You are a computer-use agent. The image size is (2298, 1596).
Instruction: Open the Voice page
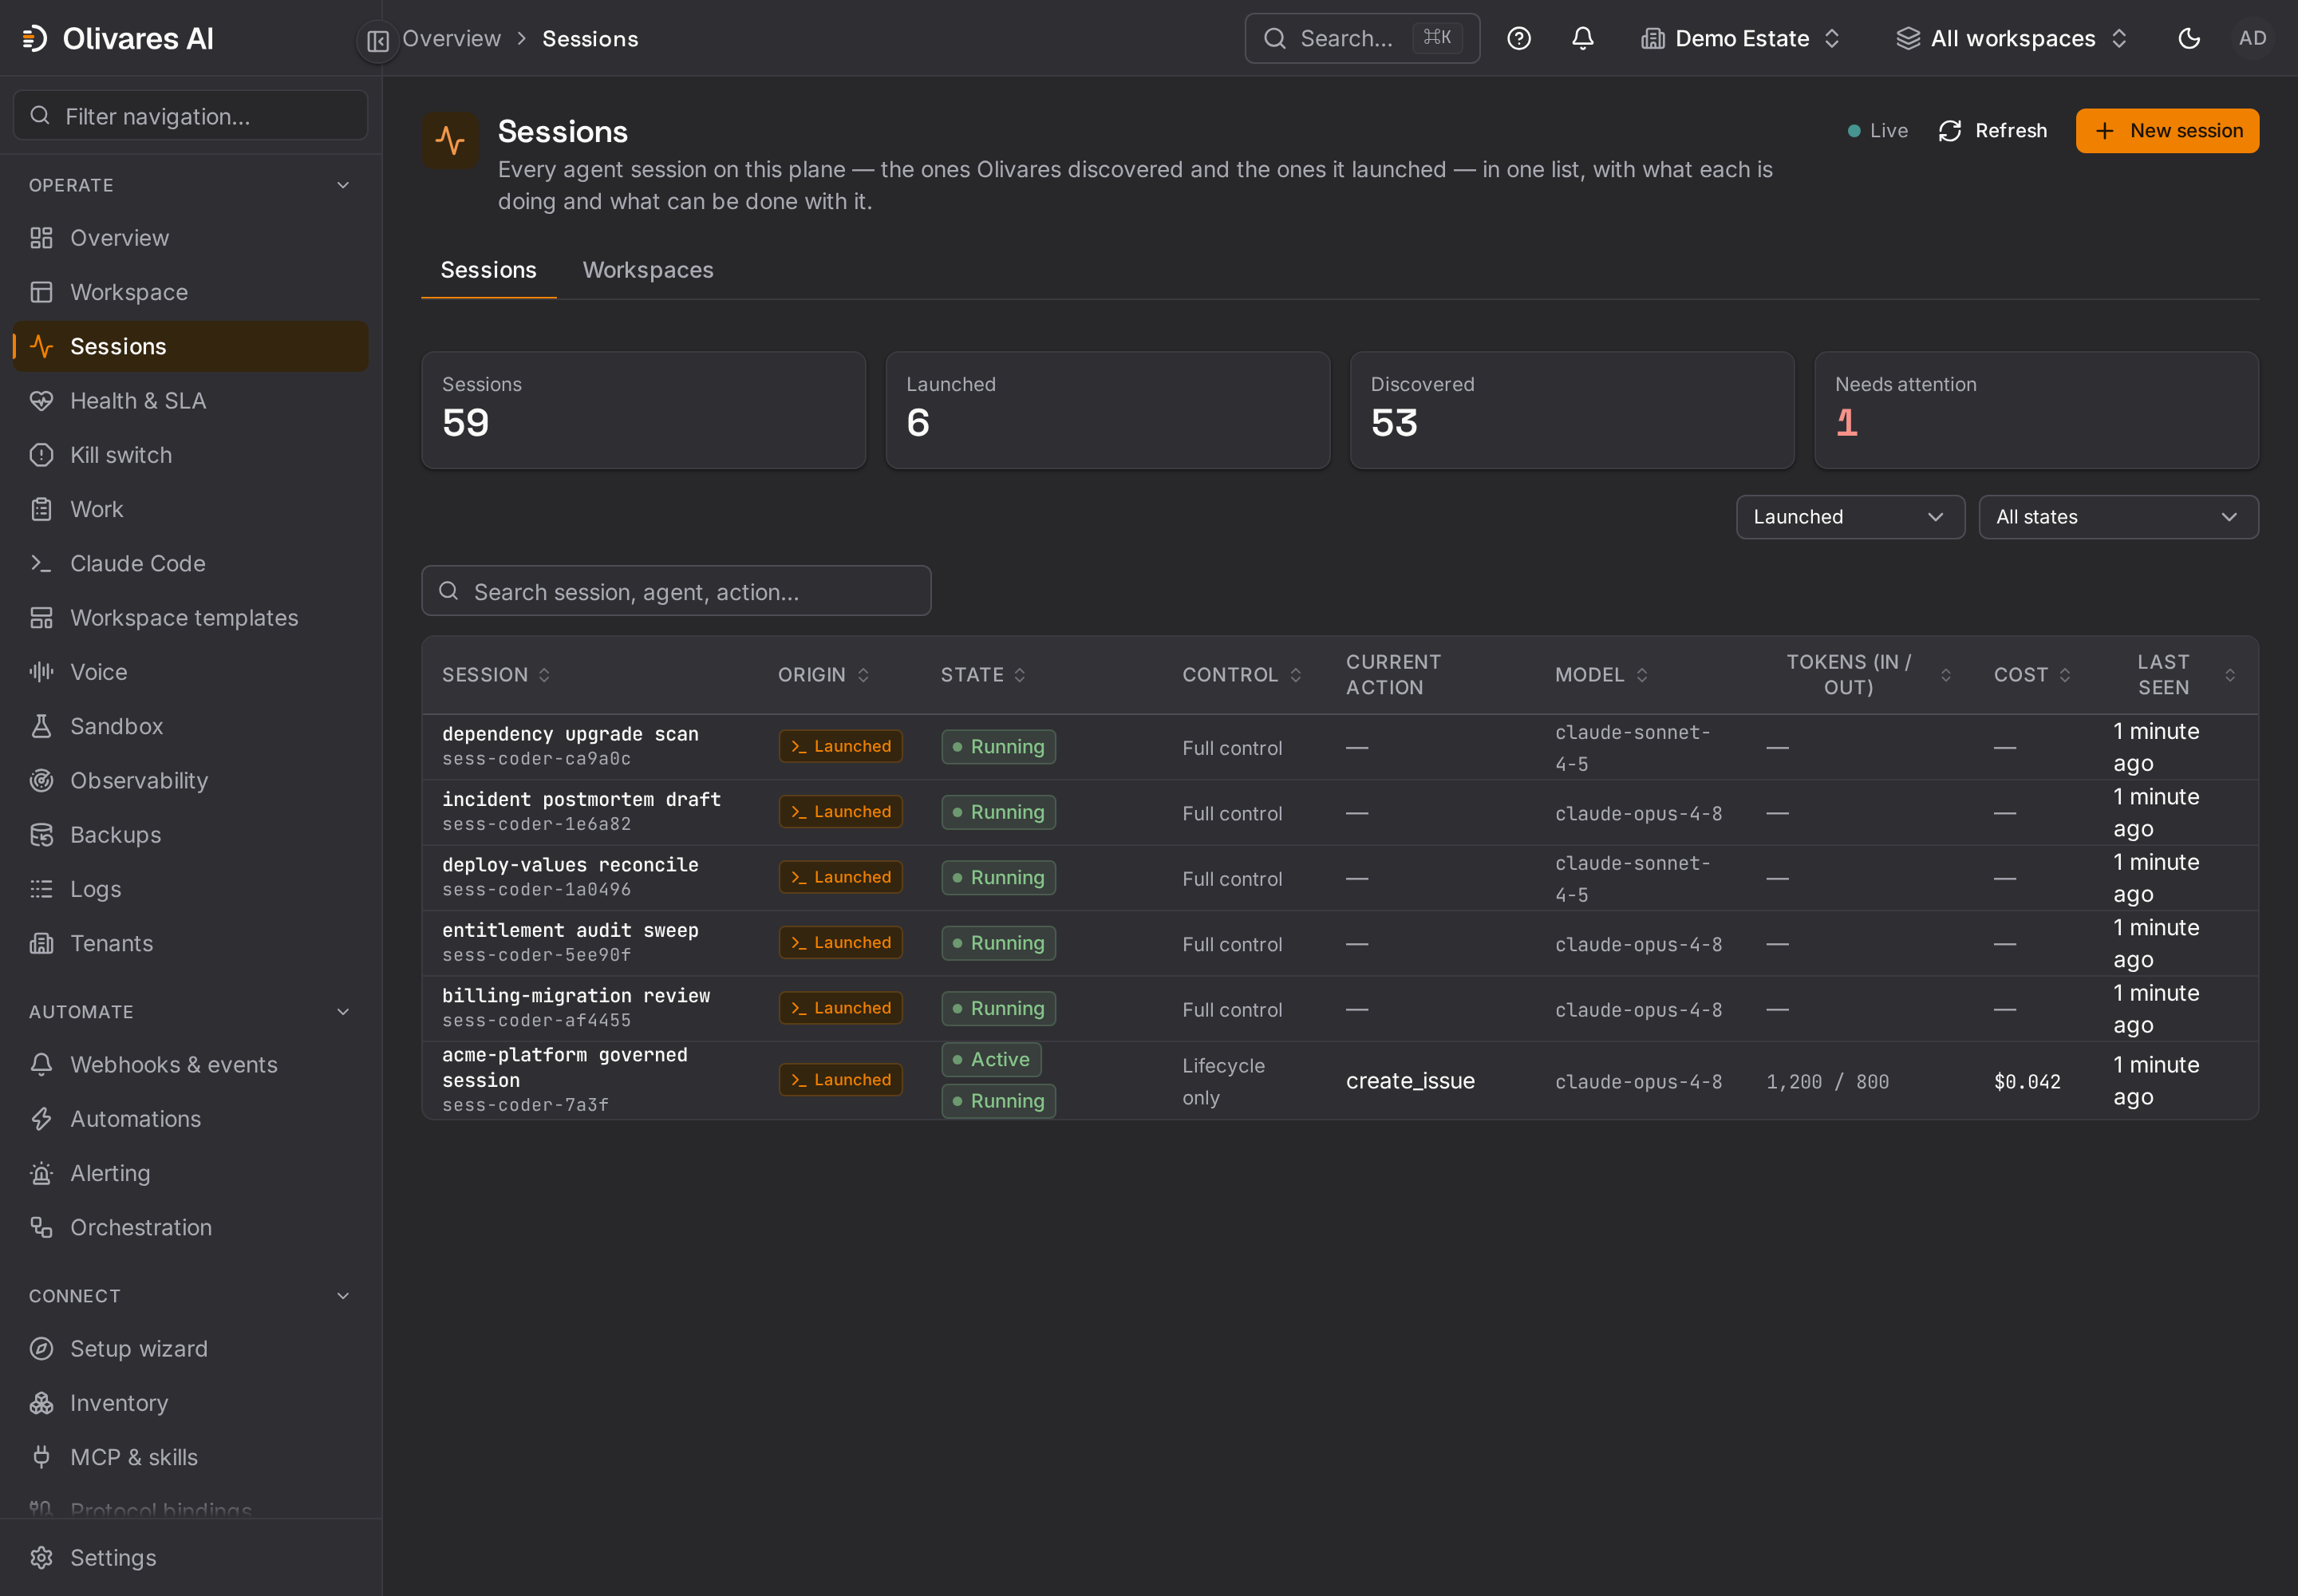pyautogui.click(x=190, y=672)
